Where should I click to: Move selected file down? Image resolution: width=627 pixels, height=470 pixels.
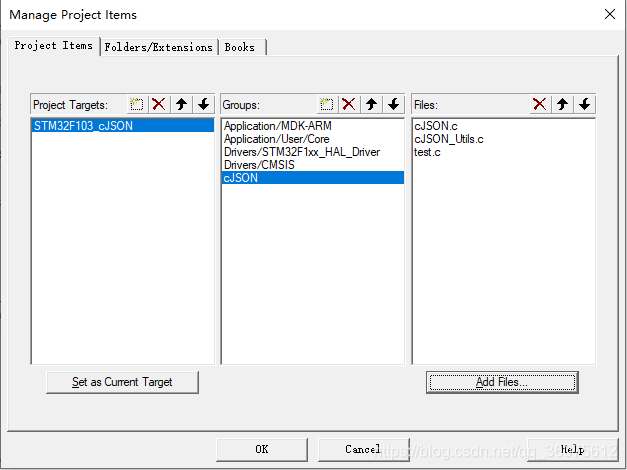(585, 104)
